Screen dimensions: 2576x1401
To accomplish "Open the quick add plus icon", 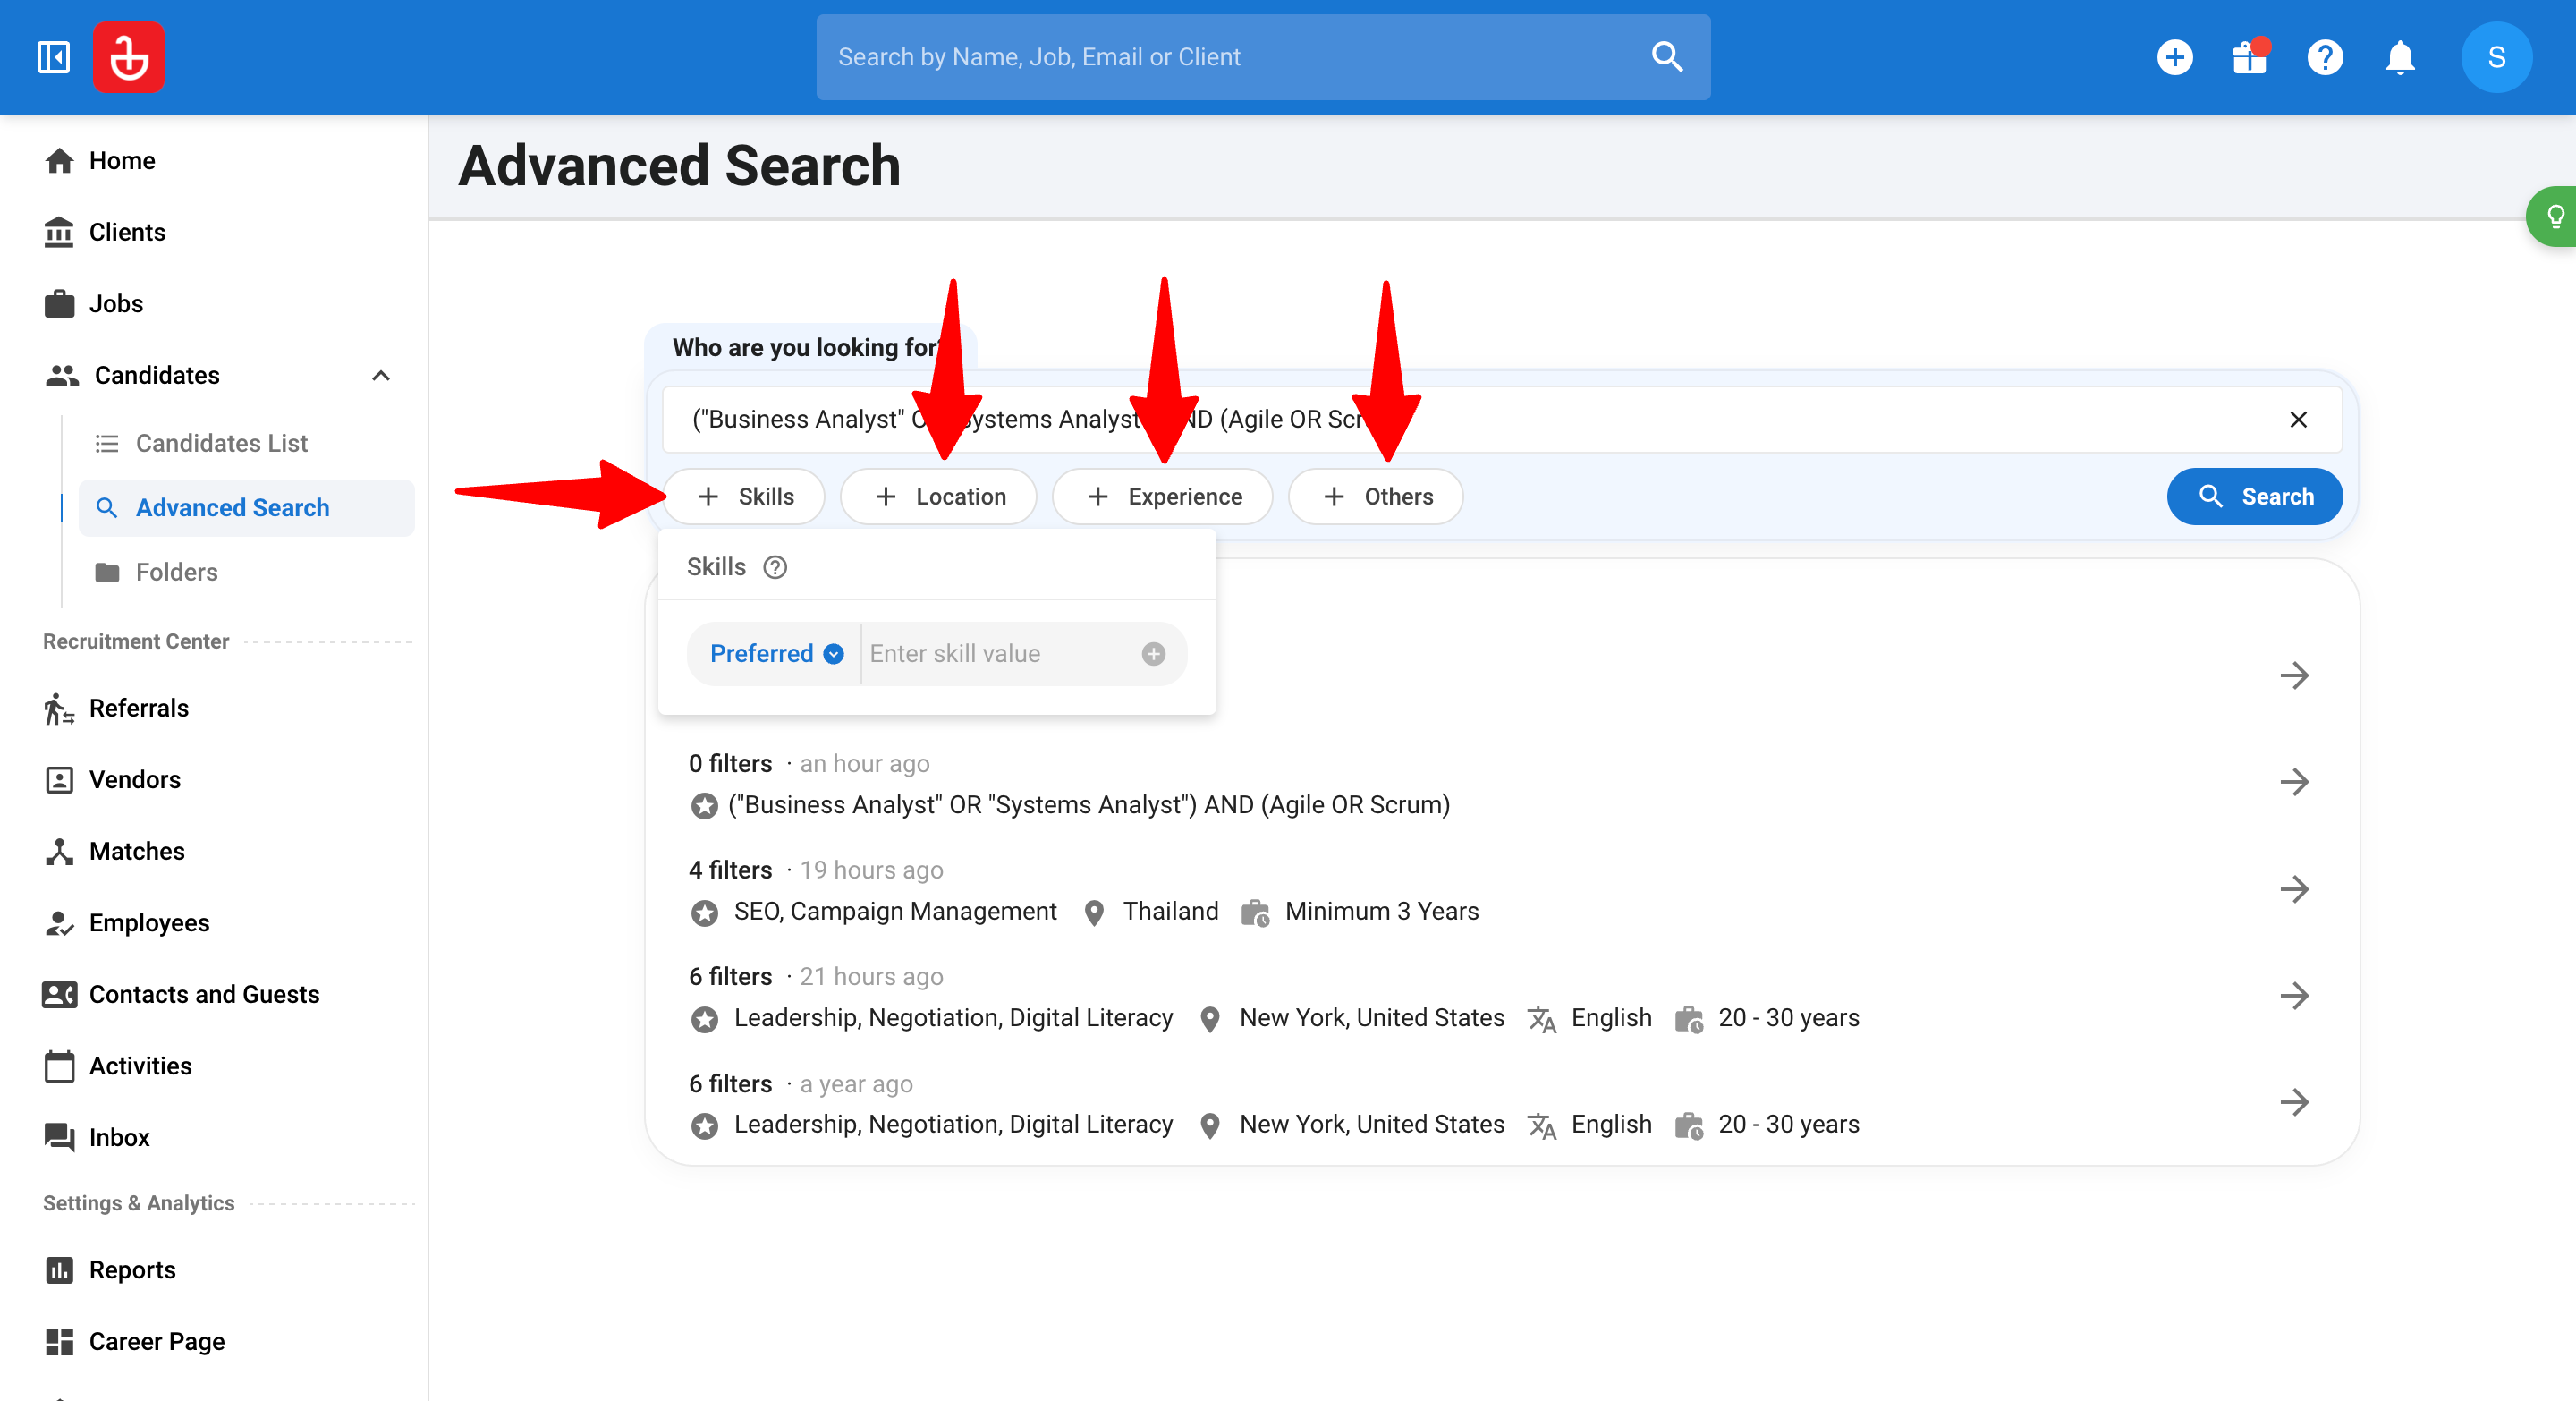I will (2174, 57).
